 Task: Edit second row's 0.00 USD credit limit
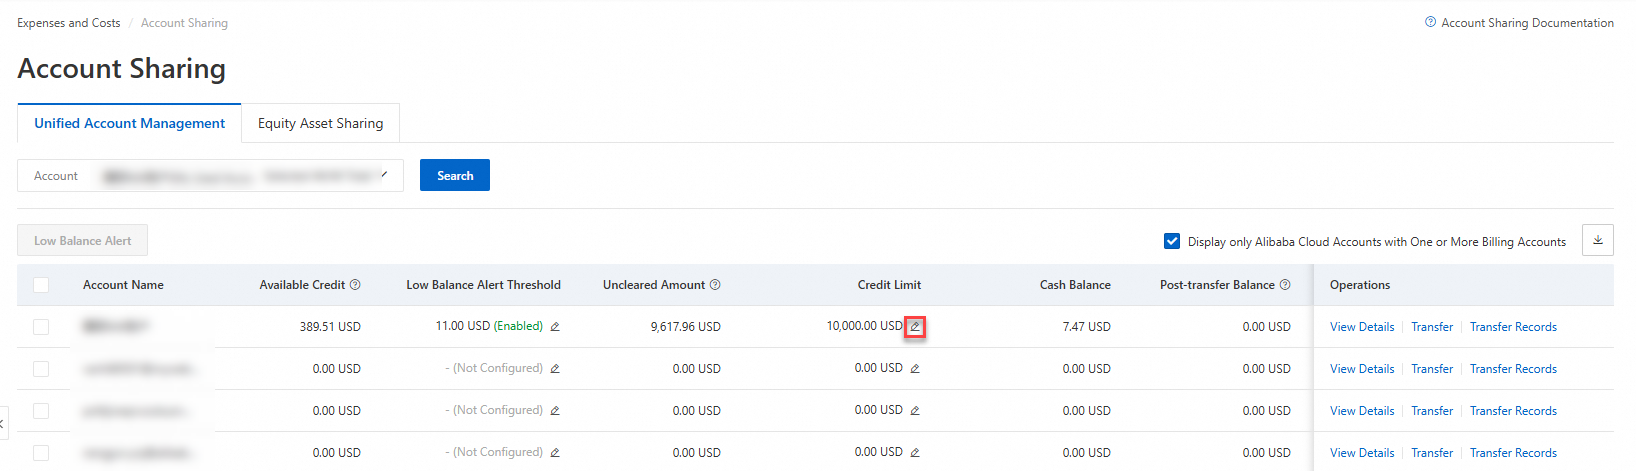click(x=915, y=369)
